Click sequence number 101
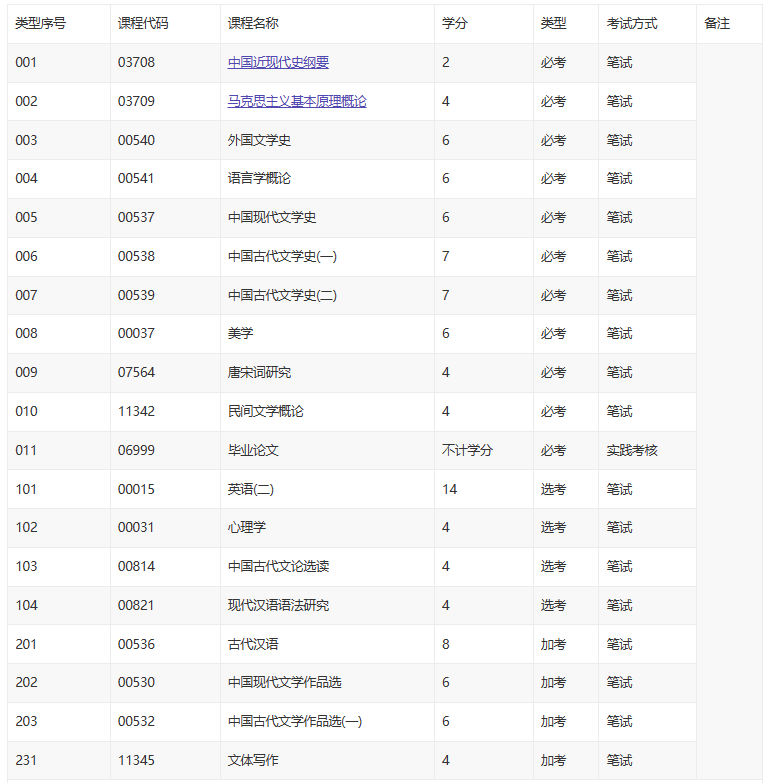The image size is (768, 783). click(26, 489)
